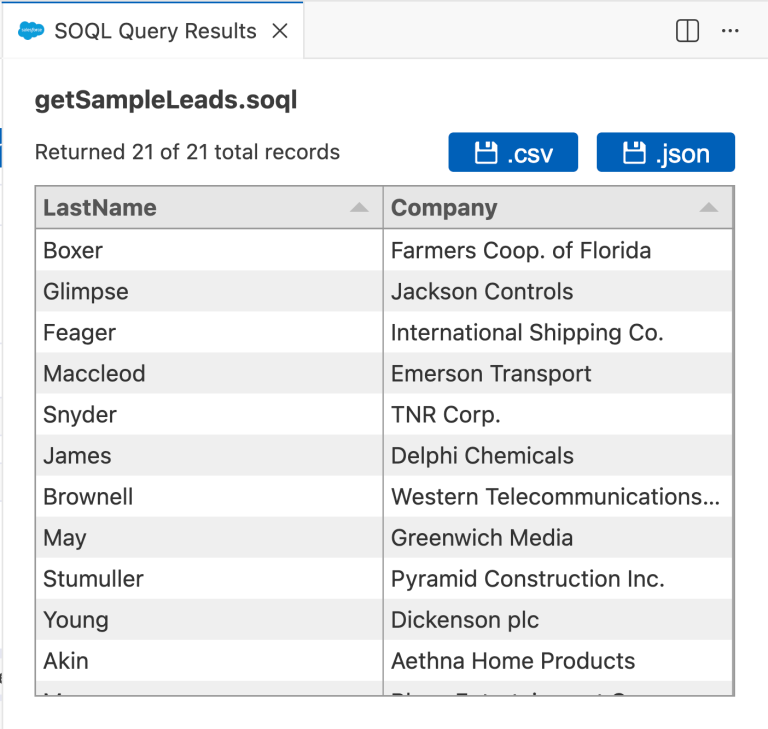Click the getSampleLeads.soql heading
The image size is (768, 729).
(166, 100)
